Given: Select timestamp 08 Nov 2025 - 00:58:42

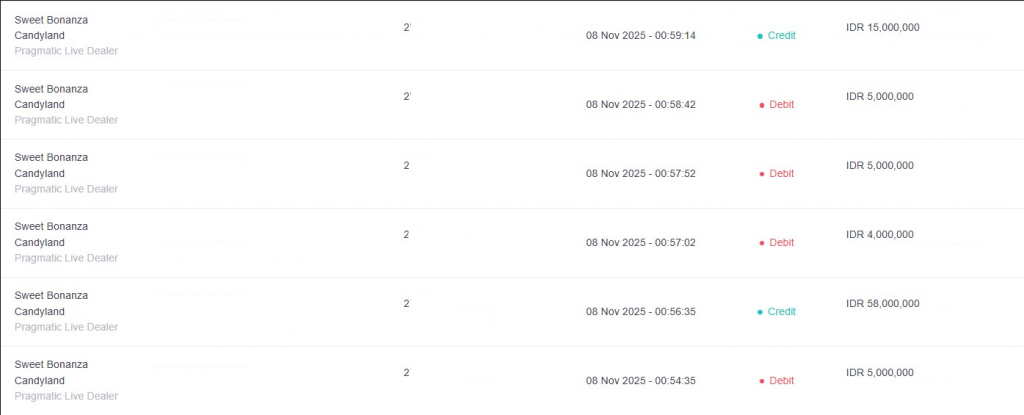Looking at the screenshot, I should point(640,105).
